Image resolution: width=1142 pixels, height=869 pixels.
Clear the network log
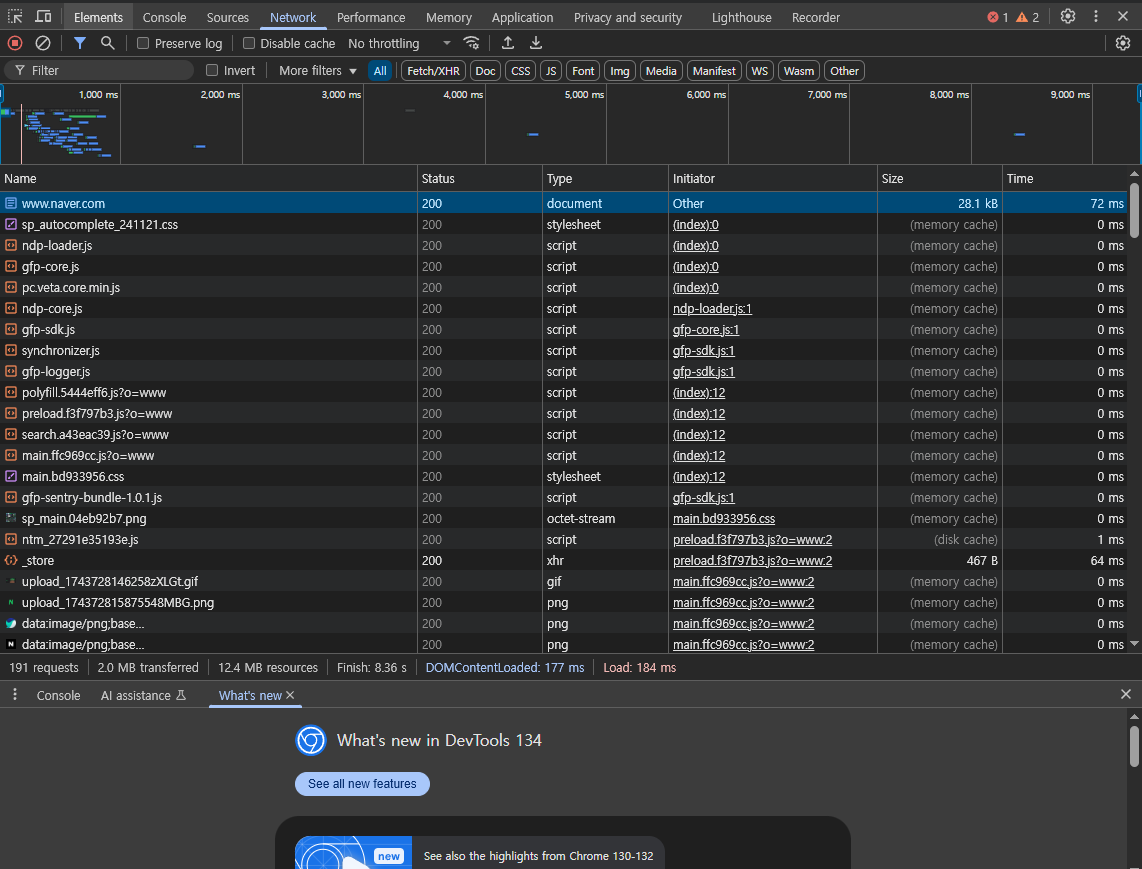tap(43, 43)
